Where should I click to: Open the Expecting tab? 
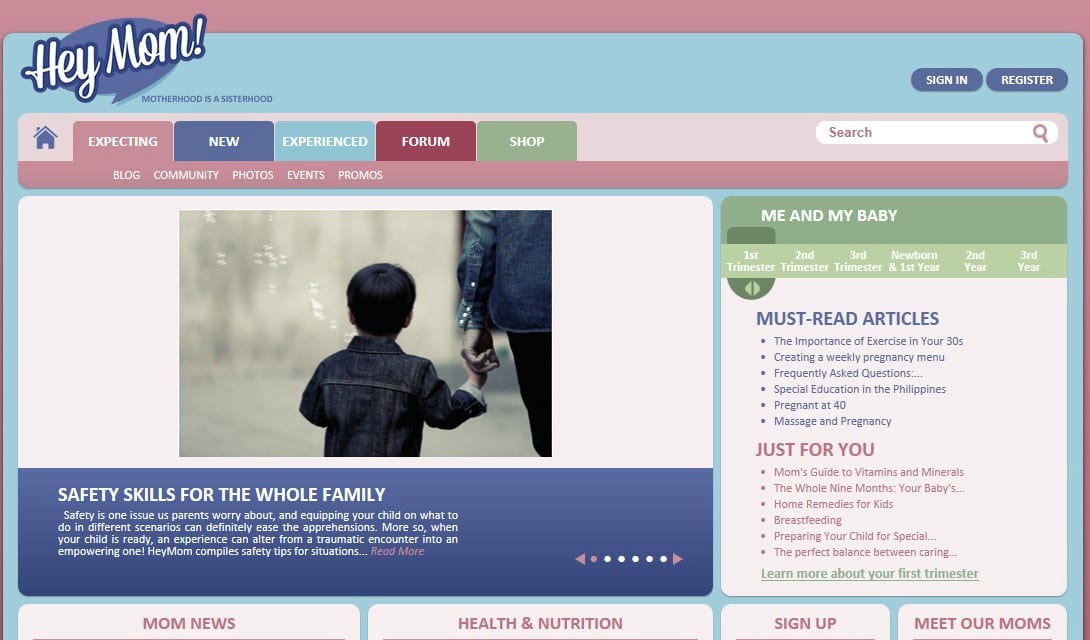tap(123, 141)
